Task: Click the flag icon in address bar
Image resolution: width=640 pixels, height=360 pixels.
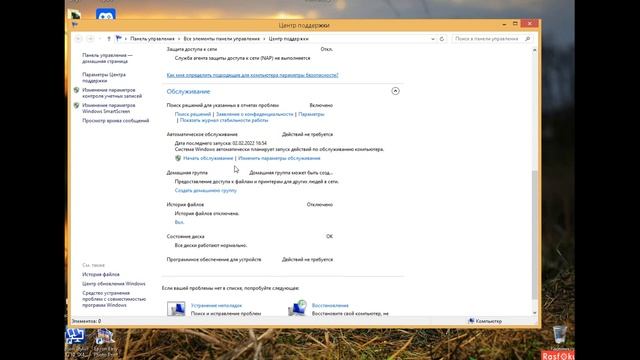Action: [118, 38]
